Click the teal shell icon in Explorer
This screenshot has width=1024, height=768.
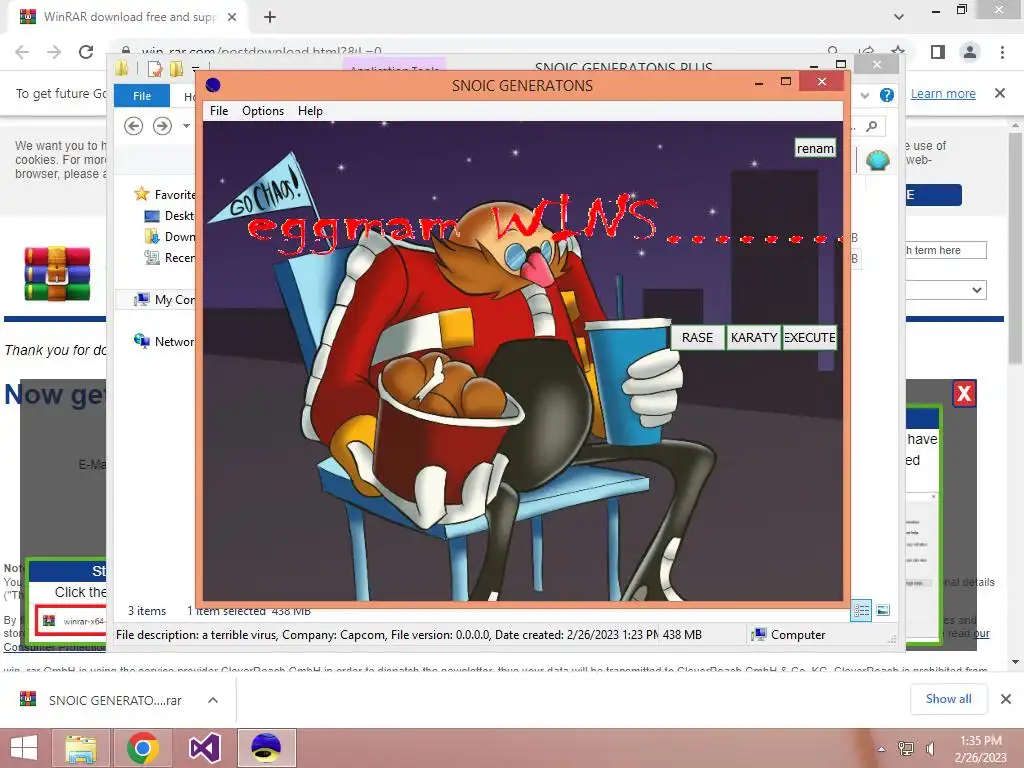(878, 159)
